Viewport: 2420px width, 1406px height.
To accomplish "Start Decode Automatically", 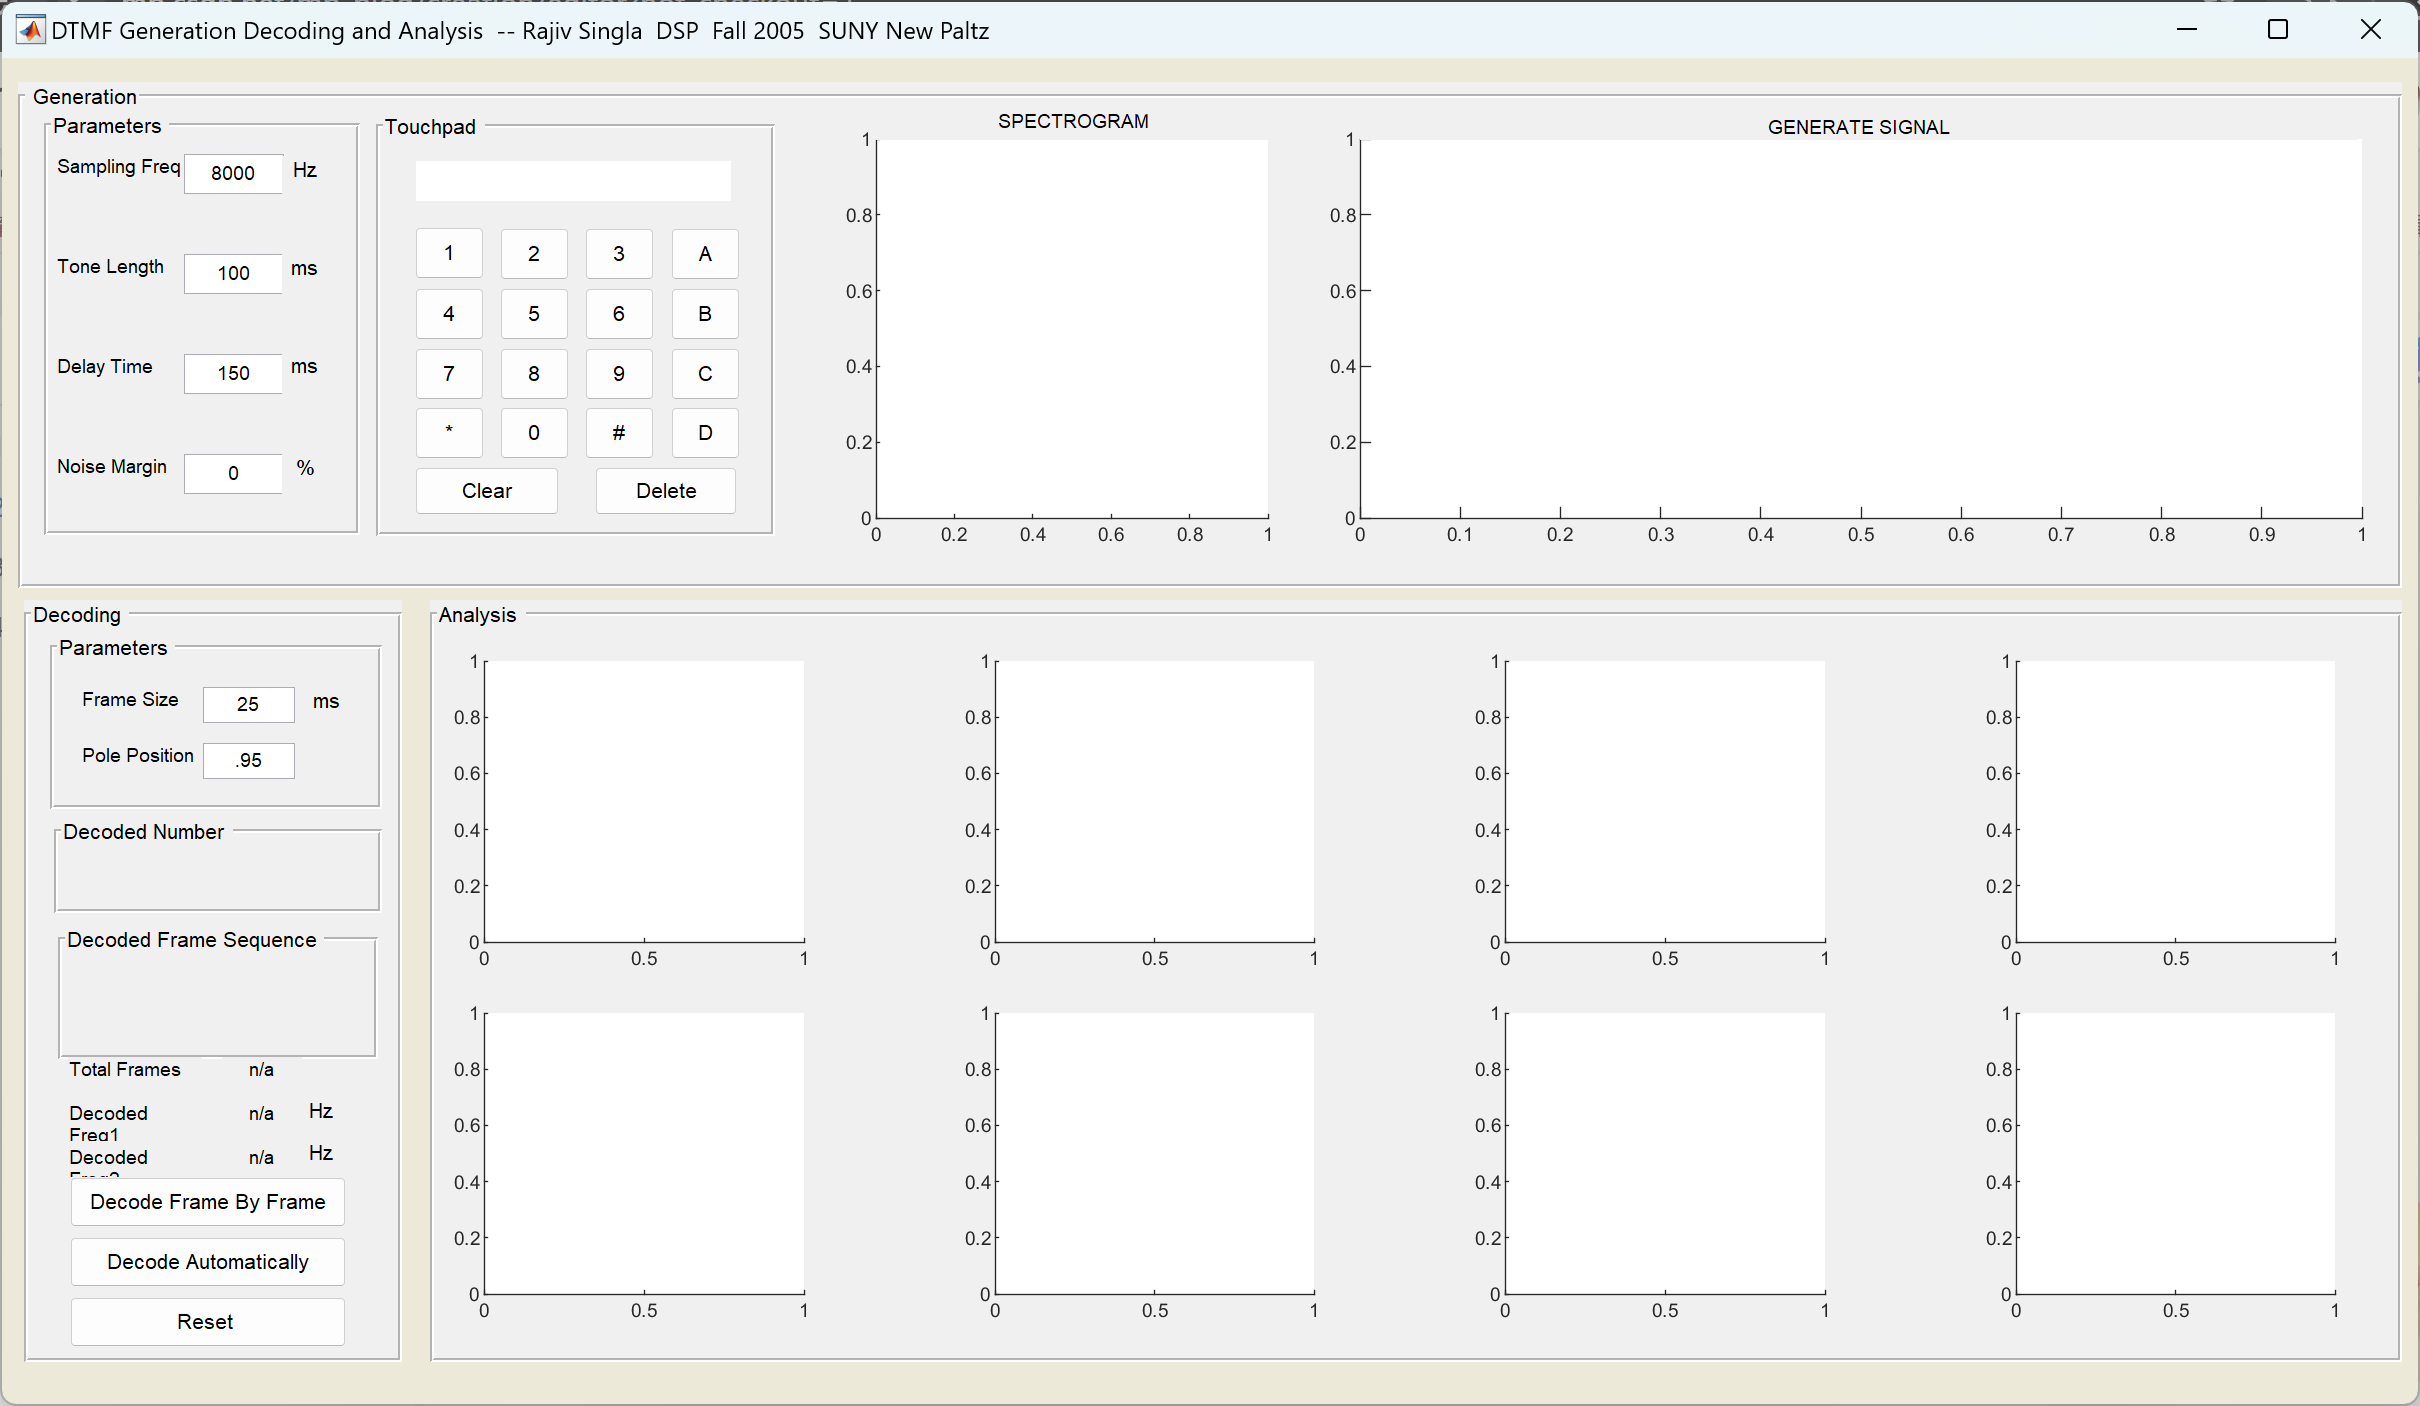I will click(x=207, y=1262).
